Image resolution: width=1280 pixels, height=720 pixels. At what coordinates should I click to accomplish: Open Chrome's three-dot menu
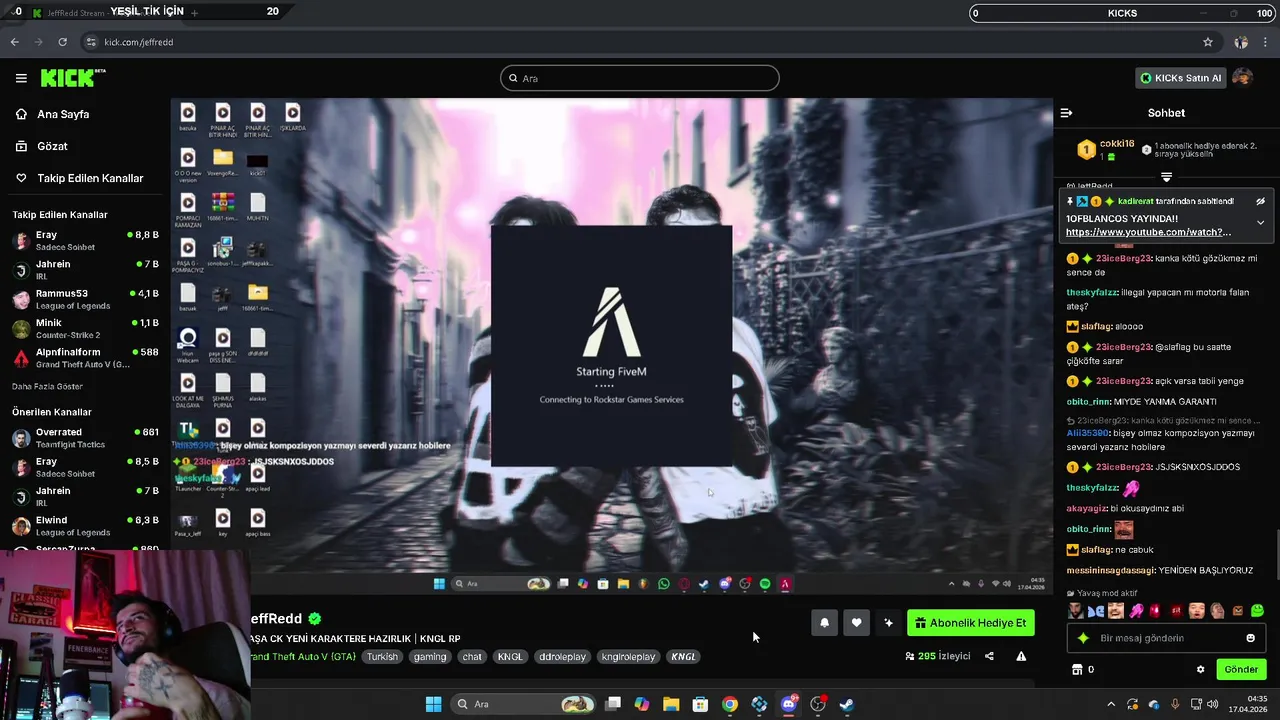click(x=1266, y=42)
